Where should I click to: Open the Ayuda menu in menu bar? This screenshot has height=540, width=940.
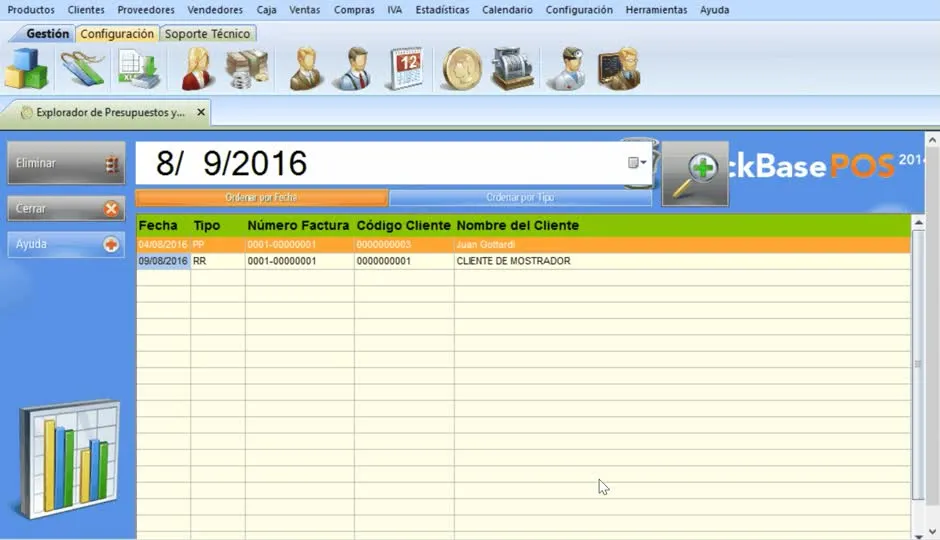point(715,10)
